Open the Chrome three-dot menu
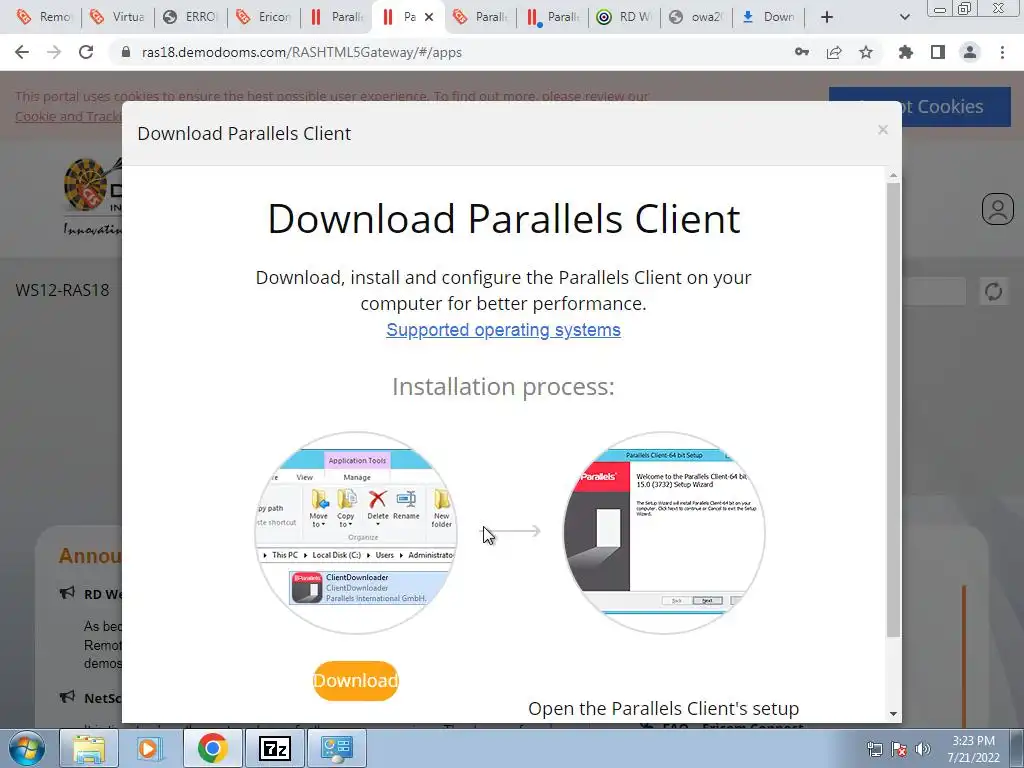Image resolution: width=1024 pixels, height=768 pixels. click(x=1002, y=52)
